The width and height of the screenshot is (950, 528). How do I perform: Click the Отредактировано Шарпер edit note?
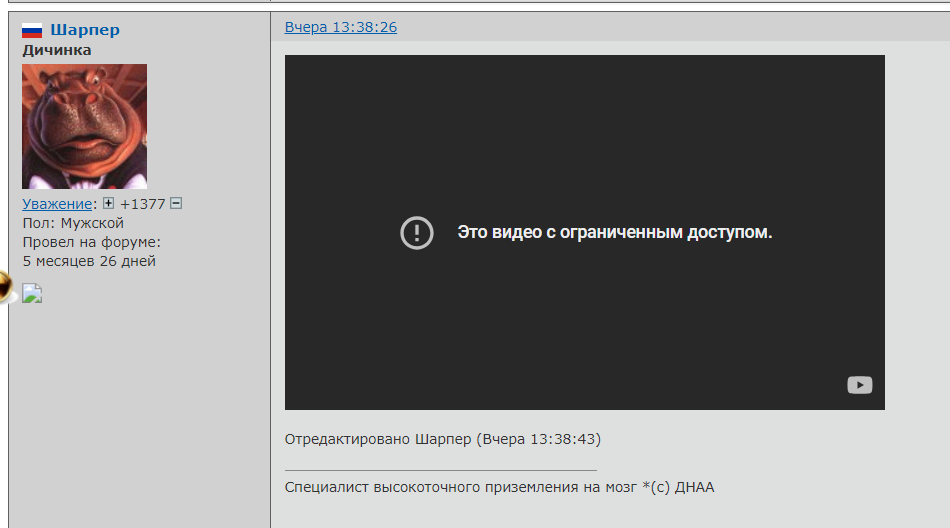coord(443,439)
